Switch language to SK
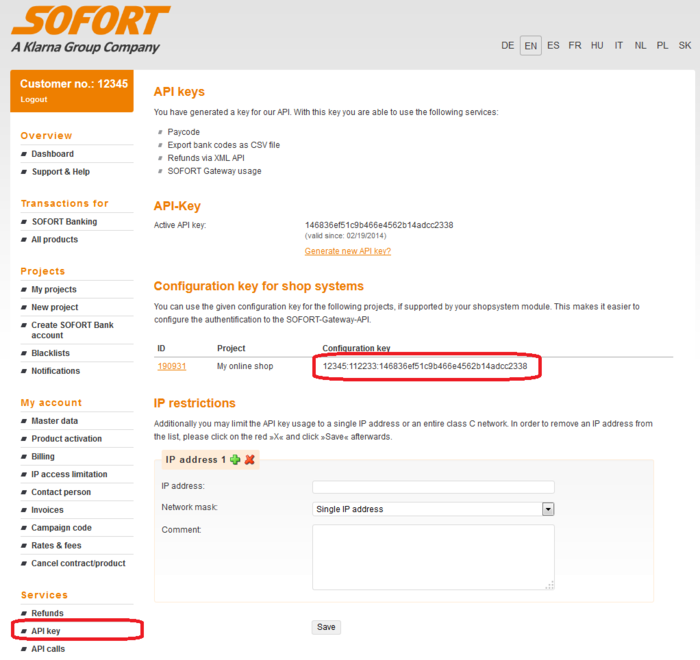The height and width of the screenshot is (660, 700). [685, 46]
